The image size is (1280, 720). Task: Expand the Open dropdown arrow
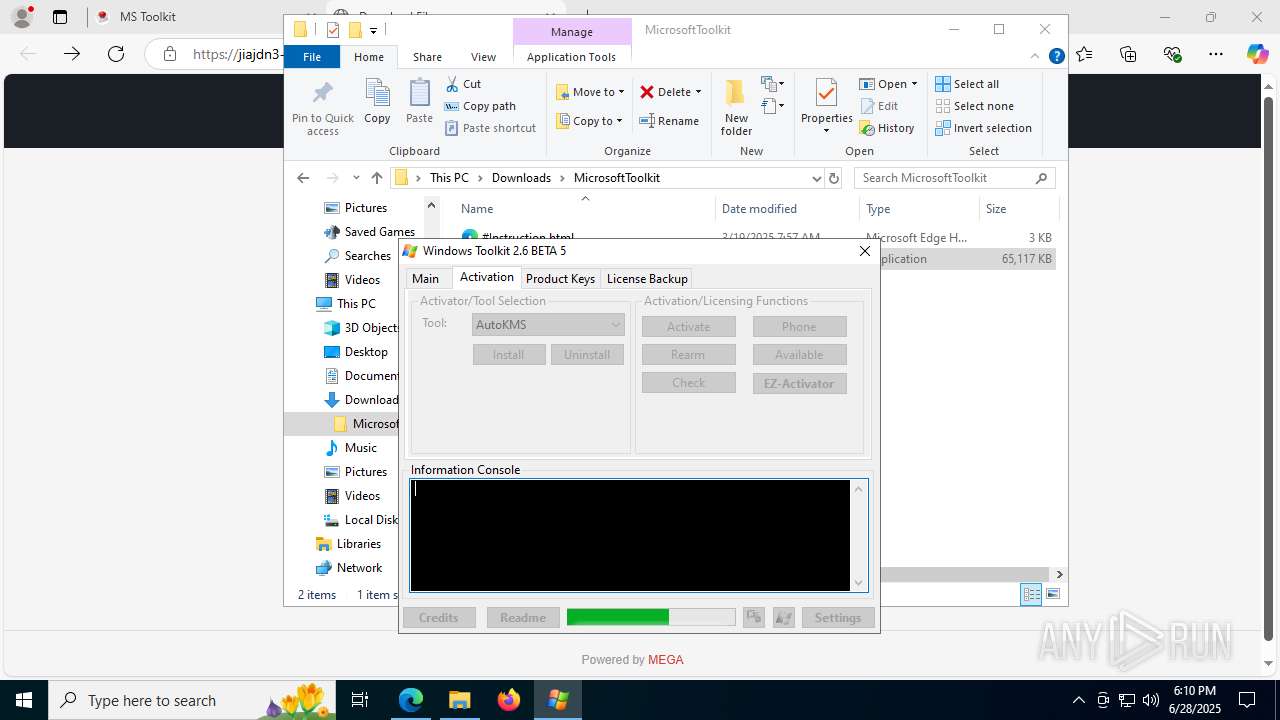tap(914, 84)
